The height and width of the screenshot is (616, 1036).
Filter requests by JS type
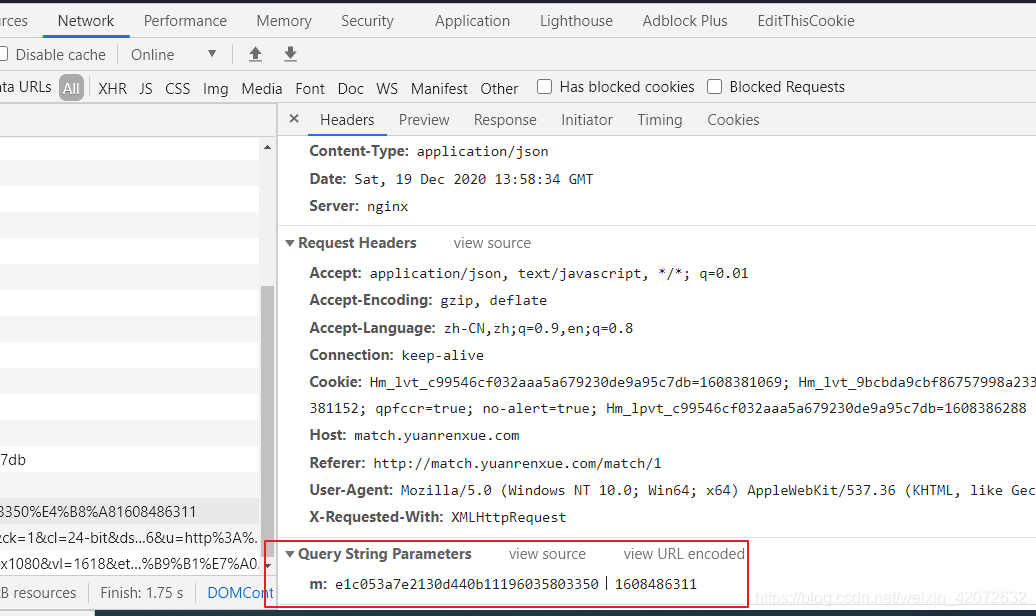[146, 88]
